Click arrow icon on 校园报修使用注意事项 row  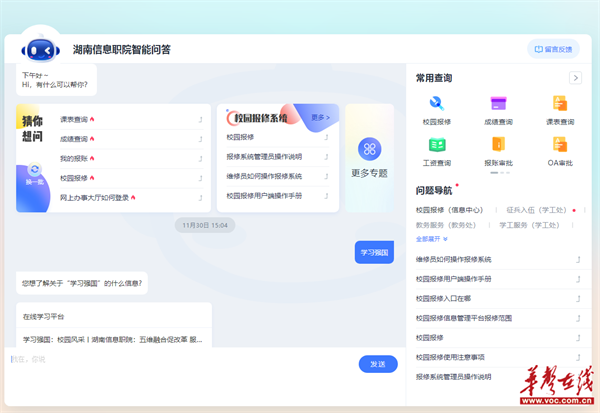tap(578, 357)
